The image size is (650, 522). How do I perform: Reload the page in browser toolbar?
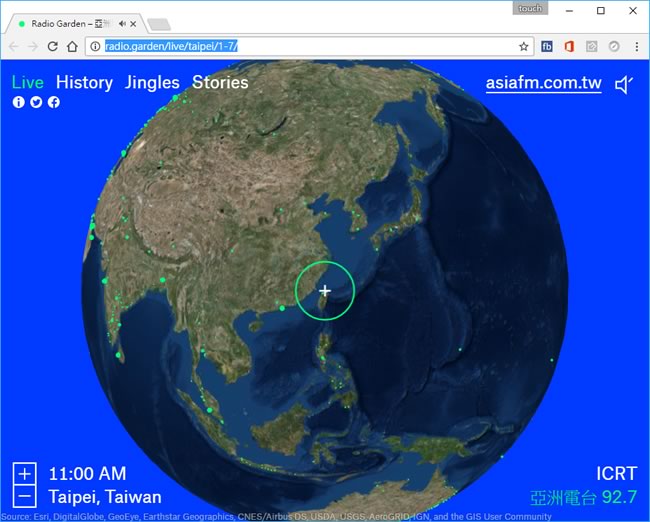click(52, 46)
